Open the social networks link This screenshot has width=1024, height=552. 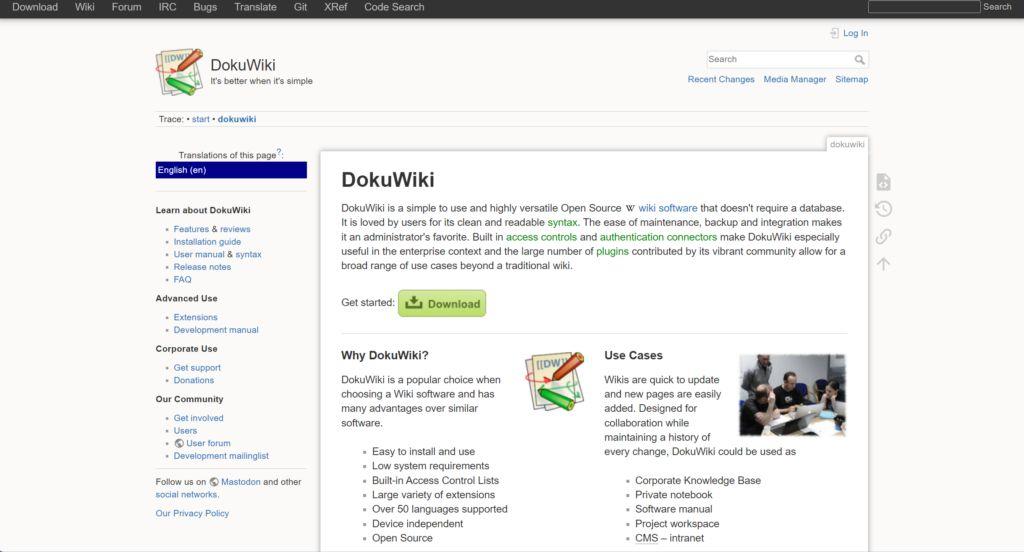187,495
